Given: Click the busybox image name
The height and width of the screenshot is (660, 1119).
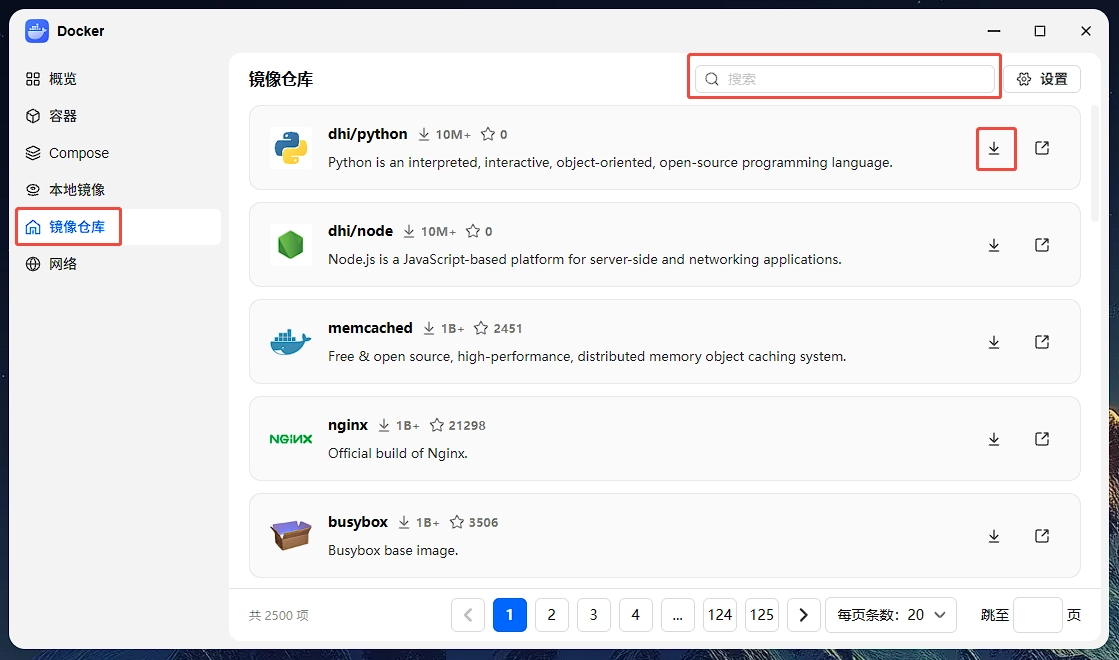Looking at the screenshot, I should (x=358, y=522).
